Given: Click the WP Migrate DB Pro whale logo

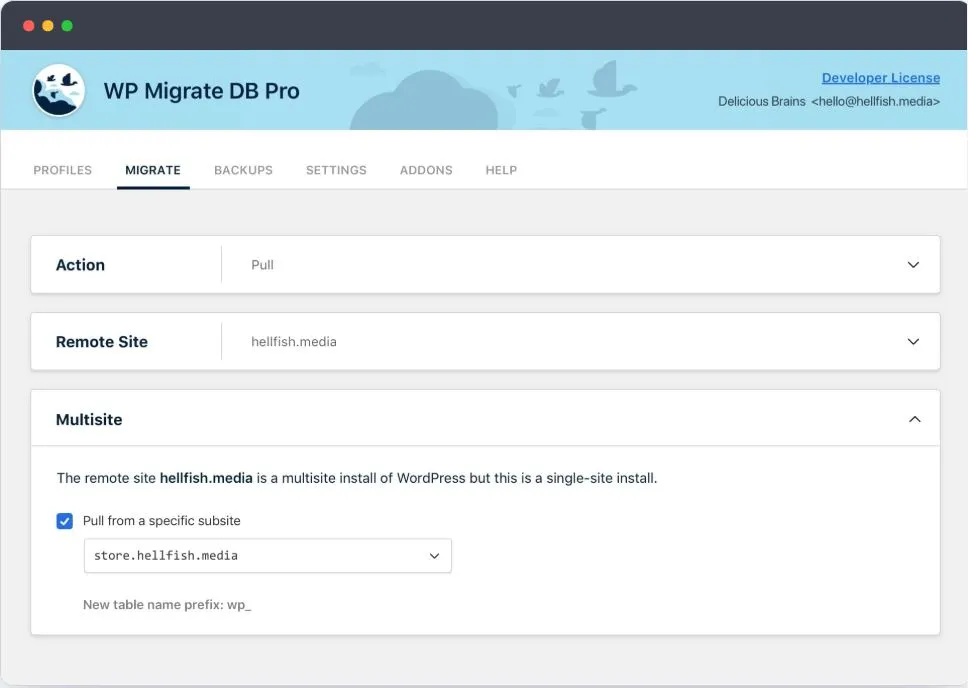Looking at the screenshot, I should click(x=58, y=90).
